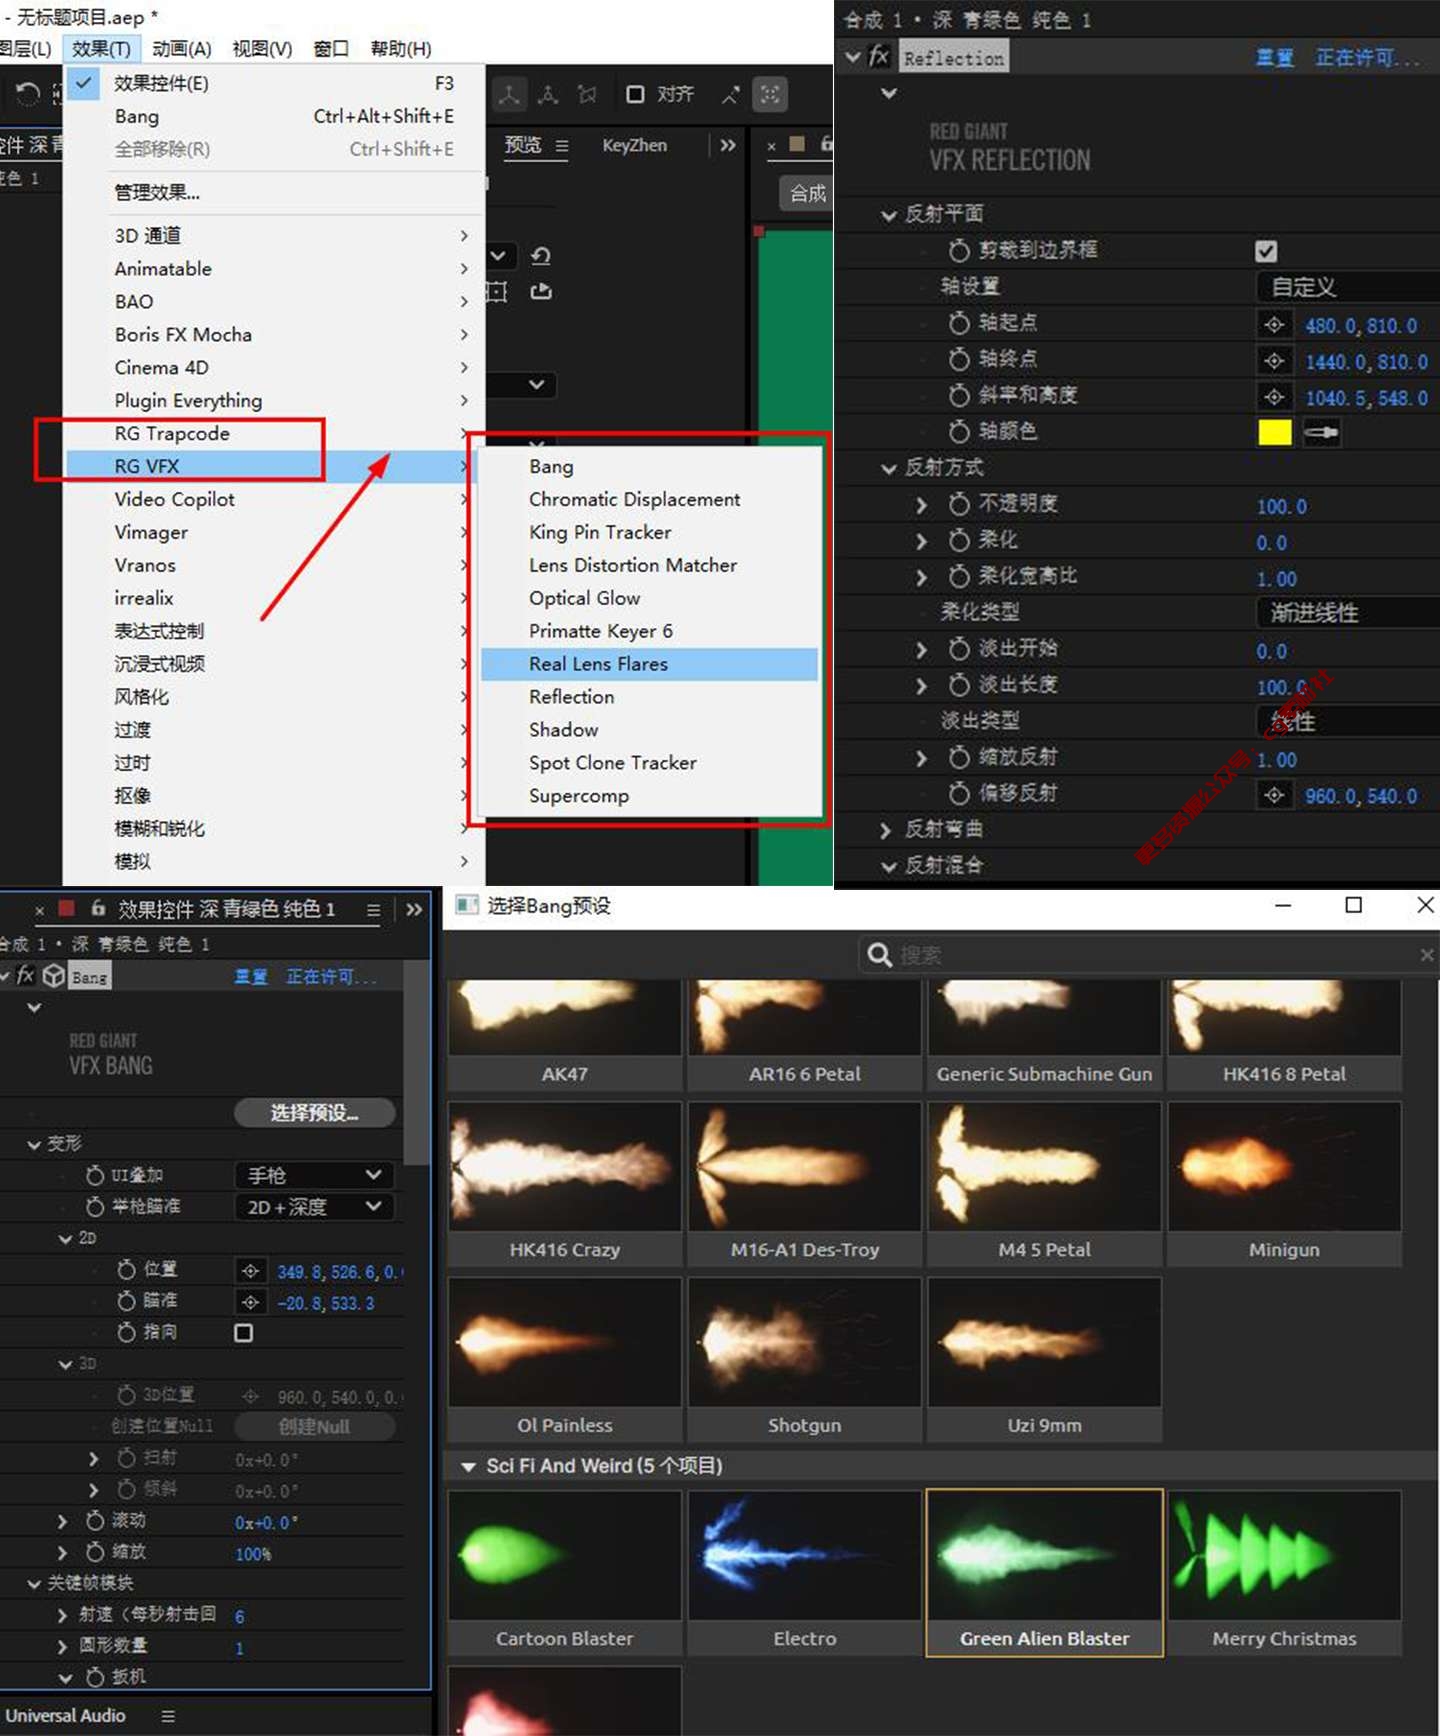The height and width of the screenshot is (1736, 1440).
Task: Open the 动画(A) menu
Action: pyautogui.click(x=182, y=49)
